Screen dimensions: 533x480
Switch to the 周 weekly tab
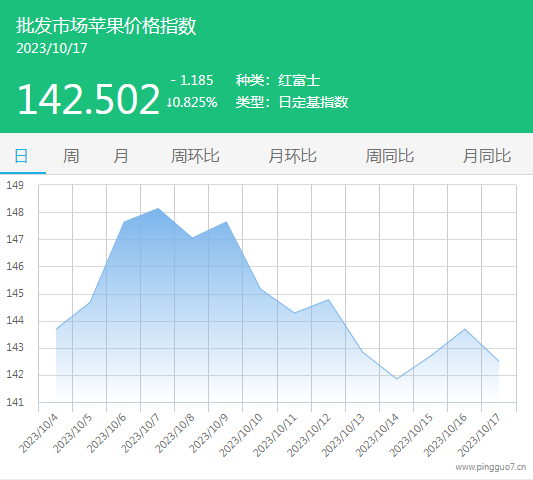pos(71,156)
